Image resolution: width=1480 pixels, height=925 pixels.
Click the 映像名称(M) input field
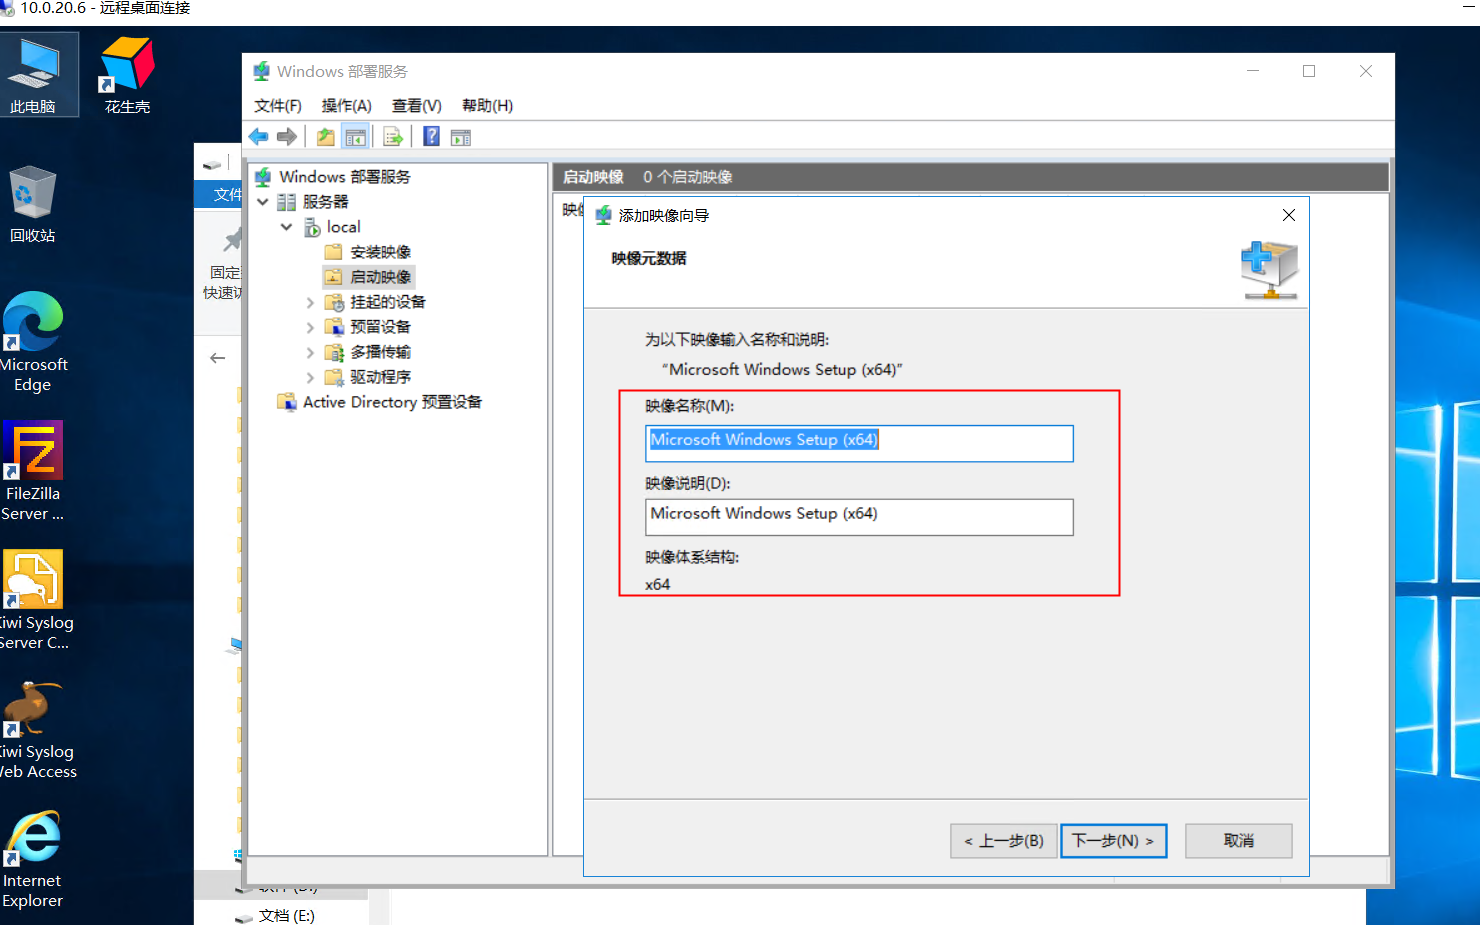(859, 443)
